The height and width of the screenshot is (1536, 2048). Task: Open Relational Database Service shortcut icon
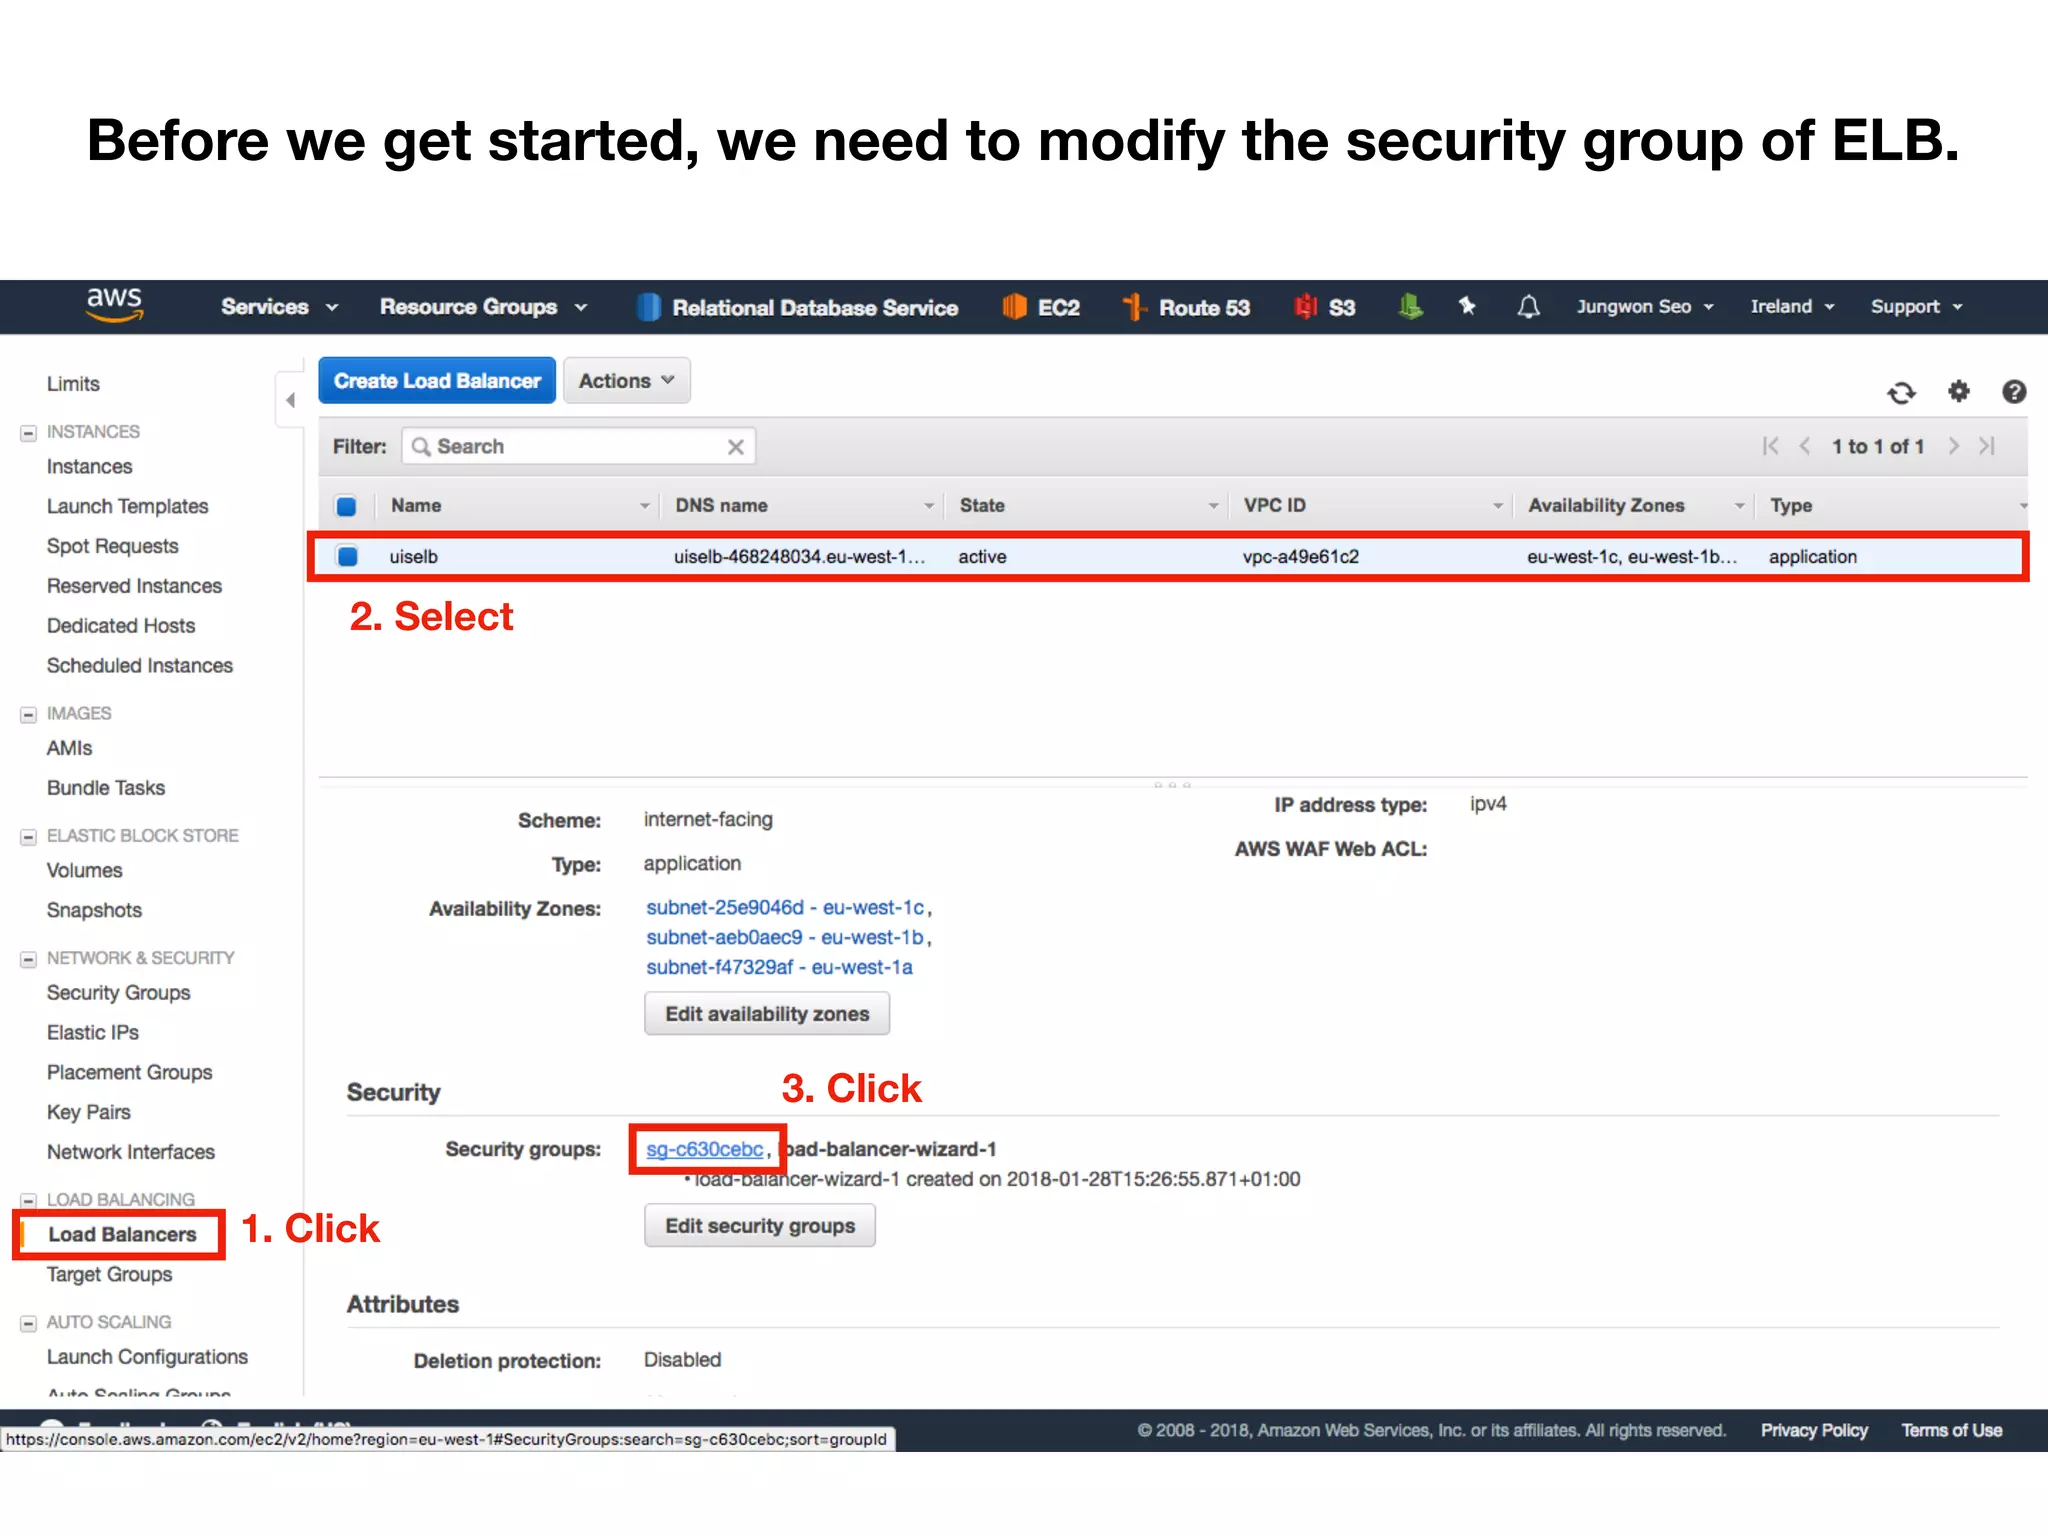coord(649,307)
